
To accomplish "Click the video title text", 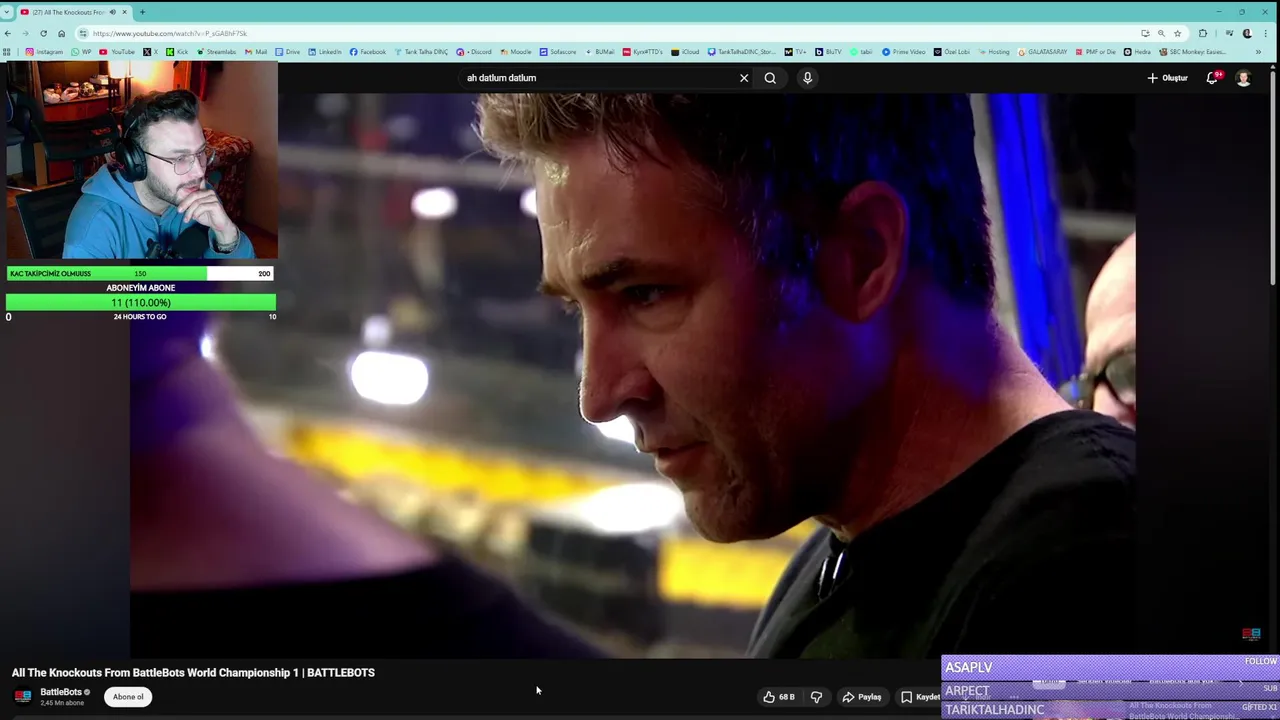I will coord(193,673).
